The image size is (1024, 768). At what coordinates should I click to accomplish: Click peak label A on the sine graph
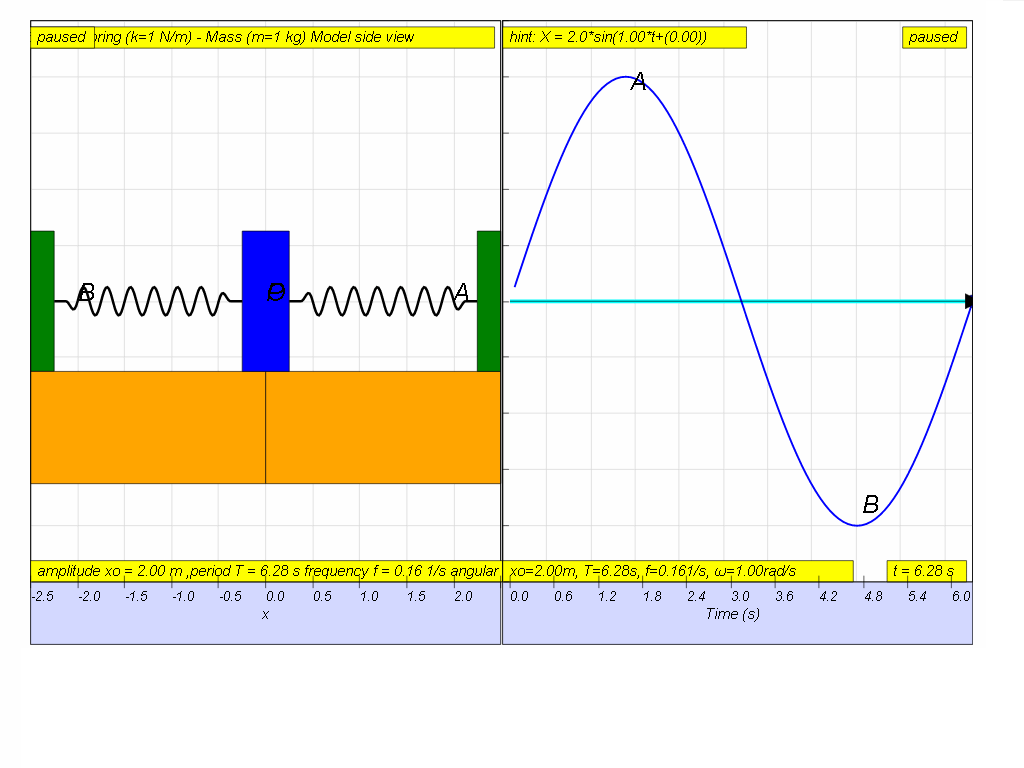(x=639, y=83)
